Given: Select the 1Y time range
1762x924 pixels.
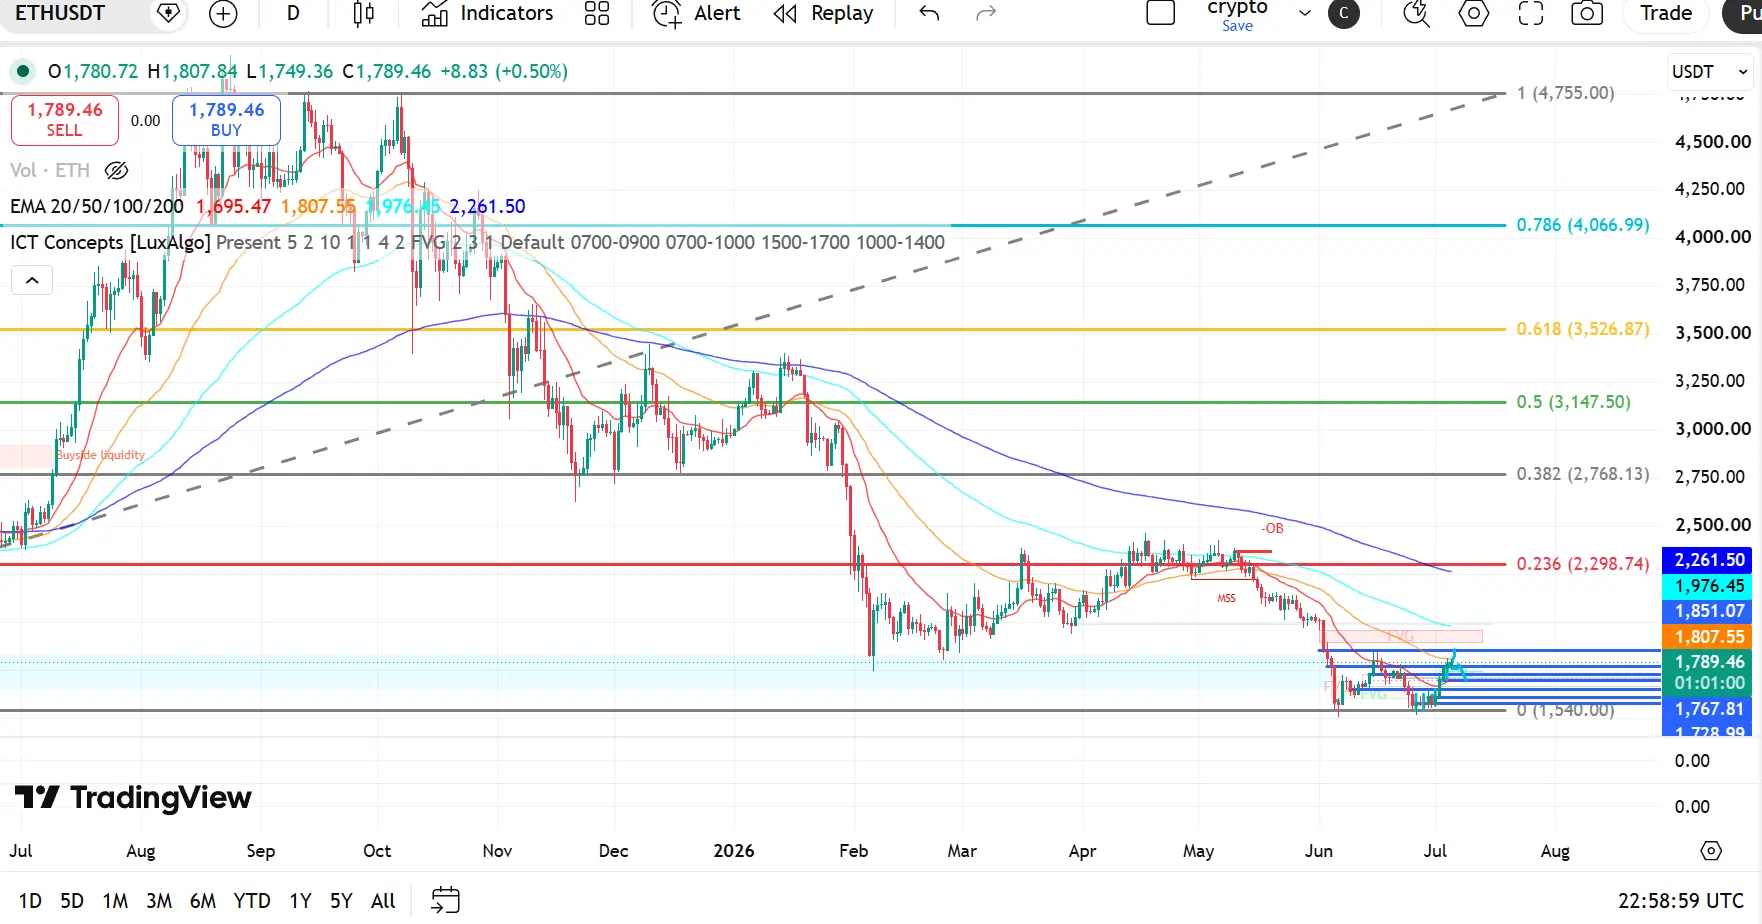Looking at the screenshot, I should (x=300, y=901).
